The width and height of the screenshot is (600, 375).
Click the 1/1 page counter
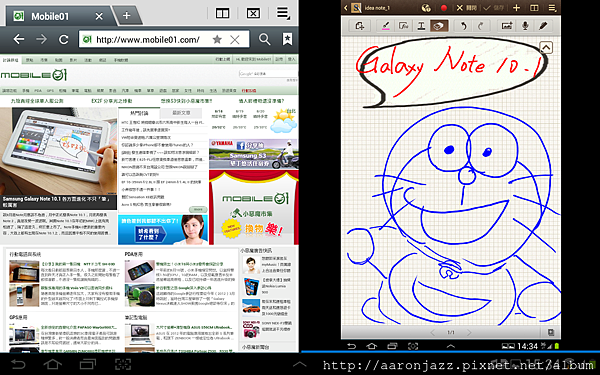[x=451, y=332]
